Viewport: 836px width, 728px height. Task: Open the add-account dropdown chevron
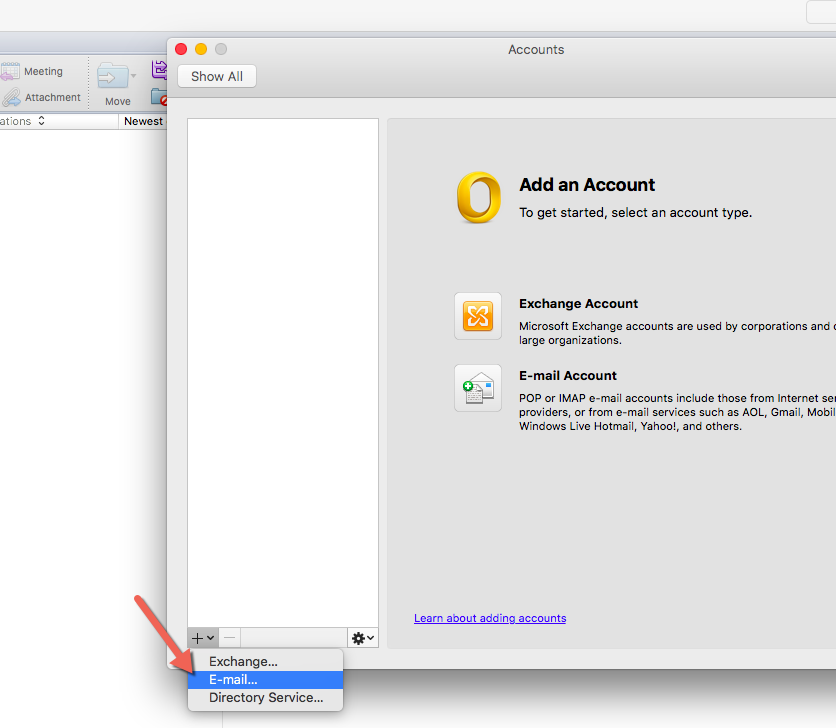tap(208, 637)
